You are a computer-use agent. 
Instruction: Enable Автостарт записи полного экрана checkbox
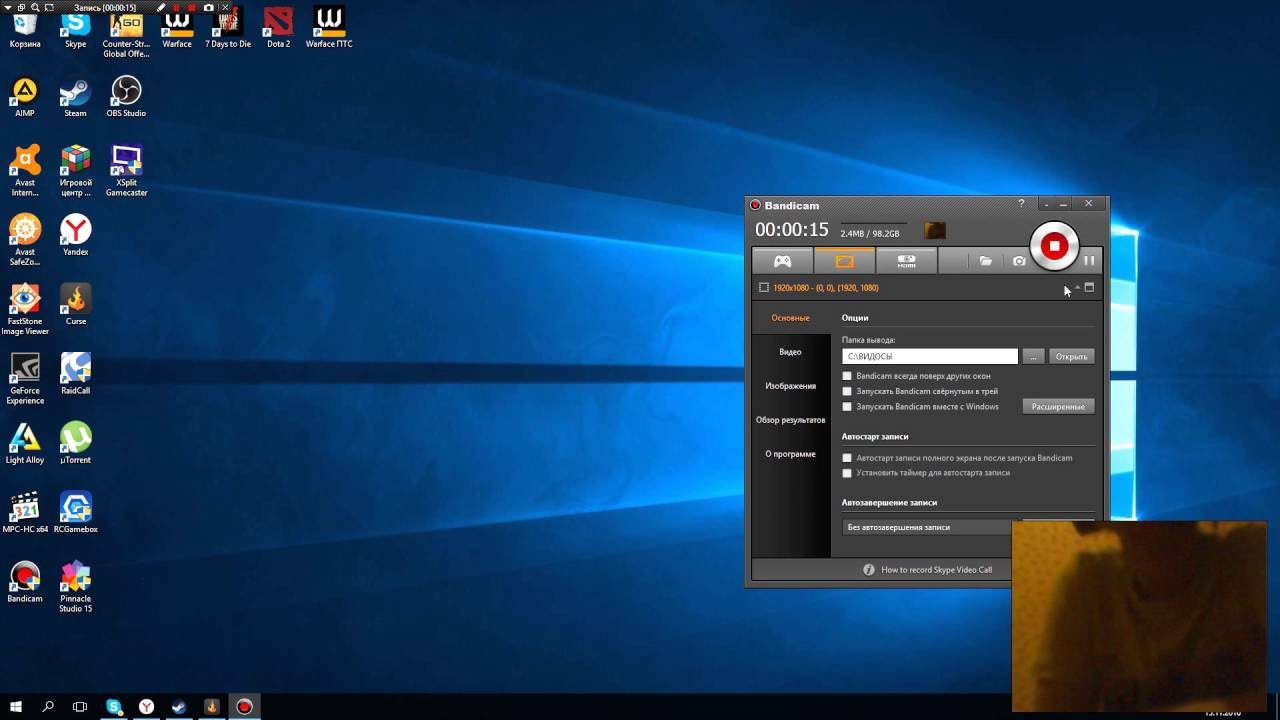click(x=847, y=458)
